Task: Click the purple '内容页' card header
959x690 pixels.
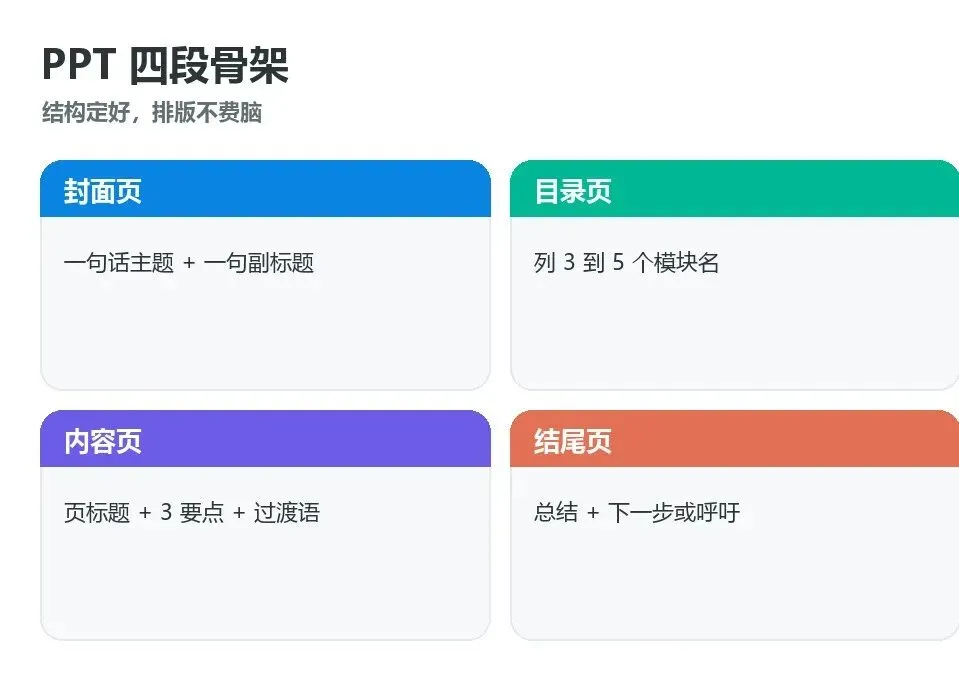Action: point(265,439)
